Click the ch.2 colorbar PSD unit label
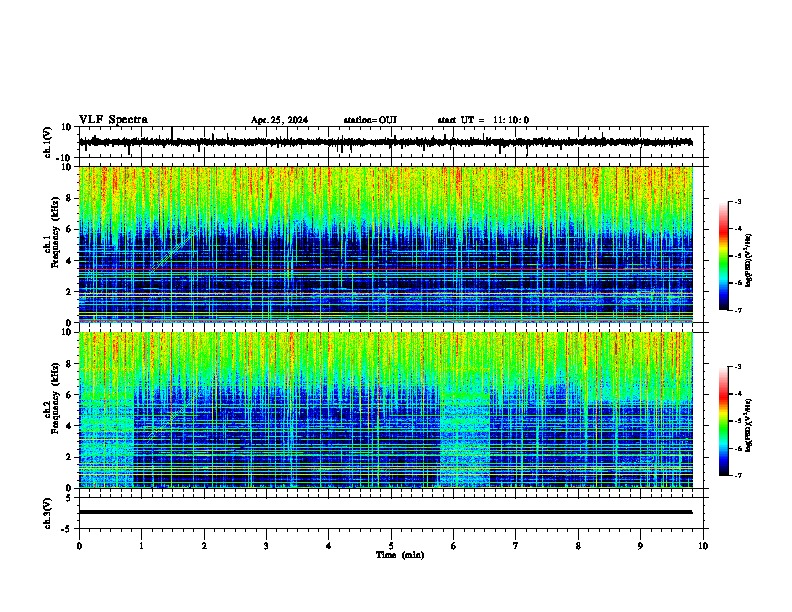The height and width of the screenshot is (612, 792). (748, 425)
